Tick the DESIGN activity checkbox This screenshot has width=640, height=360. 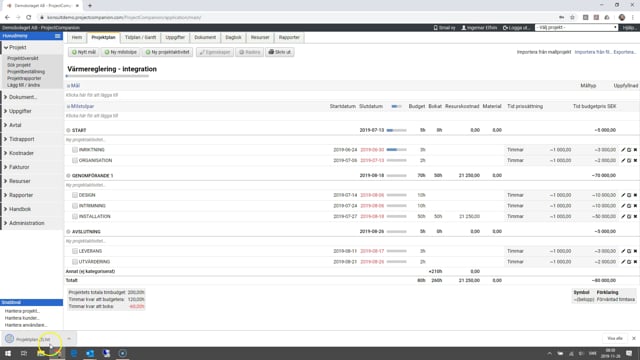(x=75, y=195)
